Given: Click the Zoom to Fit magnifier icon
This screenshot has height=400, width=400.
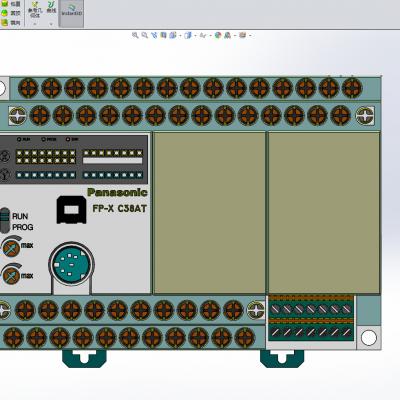Looking at the screenshot, I should pyautogui.click(x=135, y=35).
